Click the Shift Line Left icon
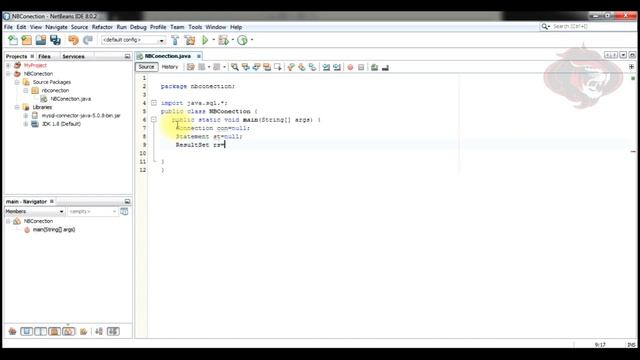640x360 pixels. click(x=326, y=67)
